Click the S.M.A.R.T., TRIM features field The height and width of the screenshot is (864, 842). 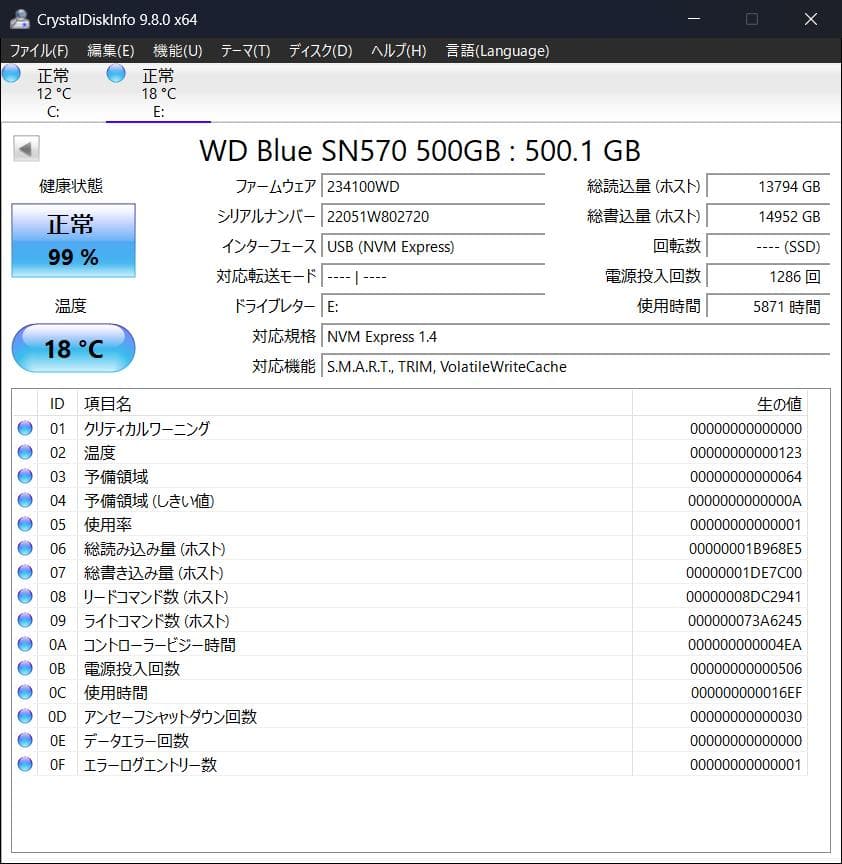(575, 366)
